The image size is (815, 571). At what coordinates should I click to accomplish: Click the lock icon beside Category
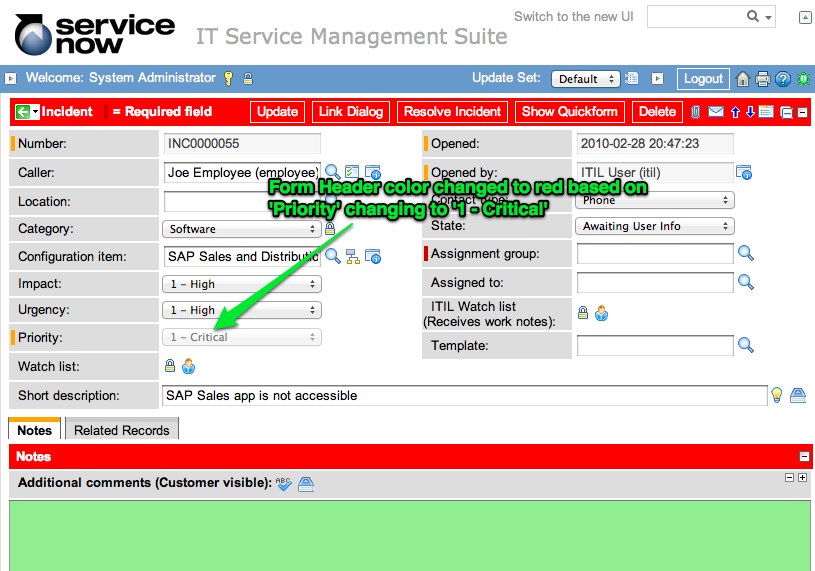330,228
